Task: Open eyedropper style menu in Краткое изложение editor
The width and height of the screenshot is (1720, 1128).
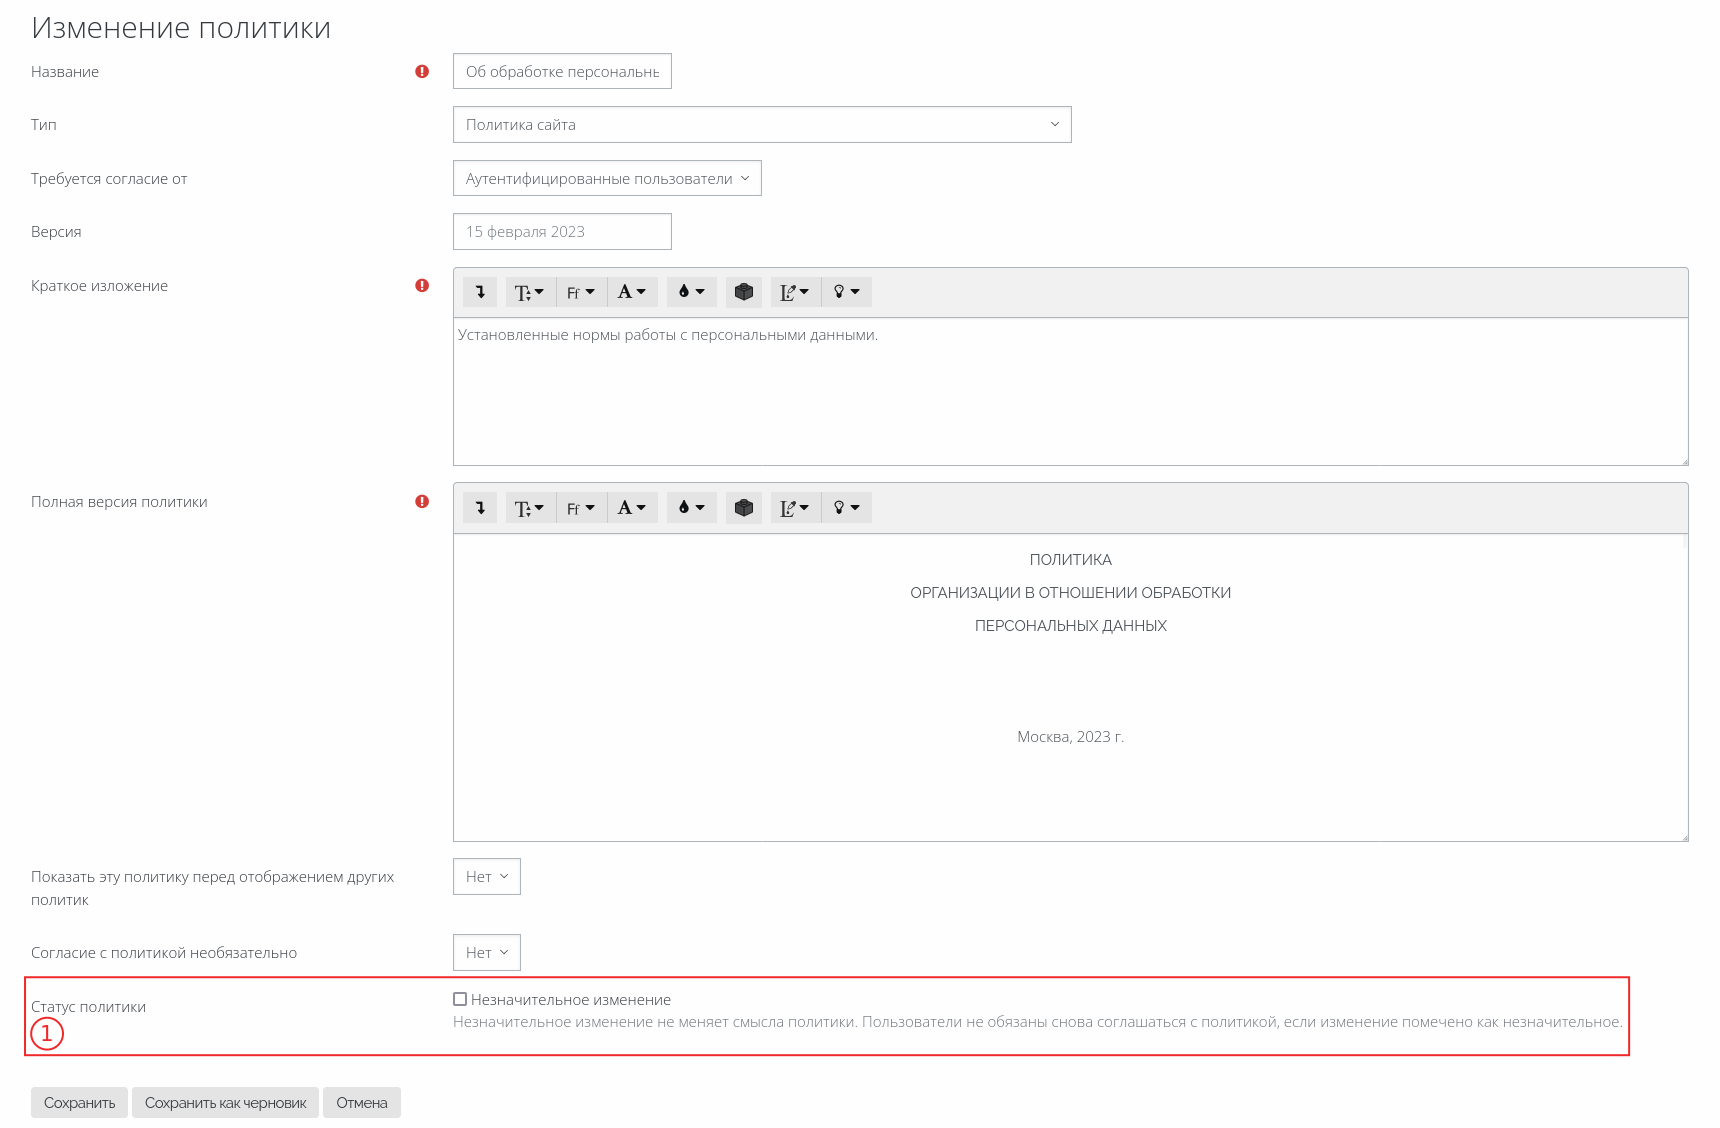Action: [x=795, y=292]
